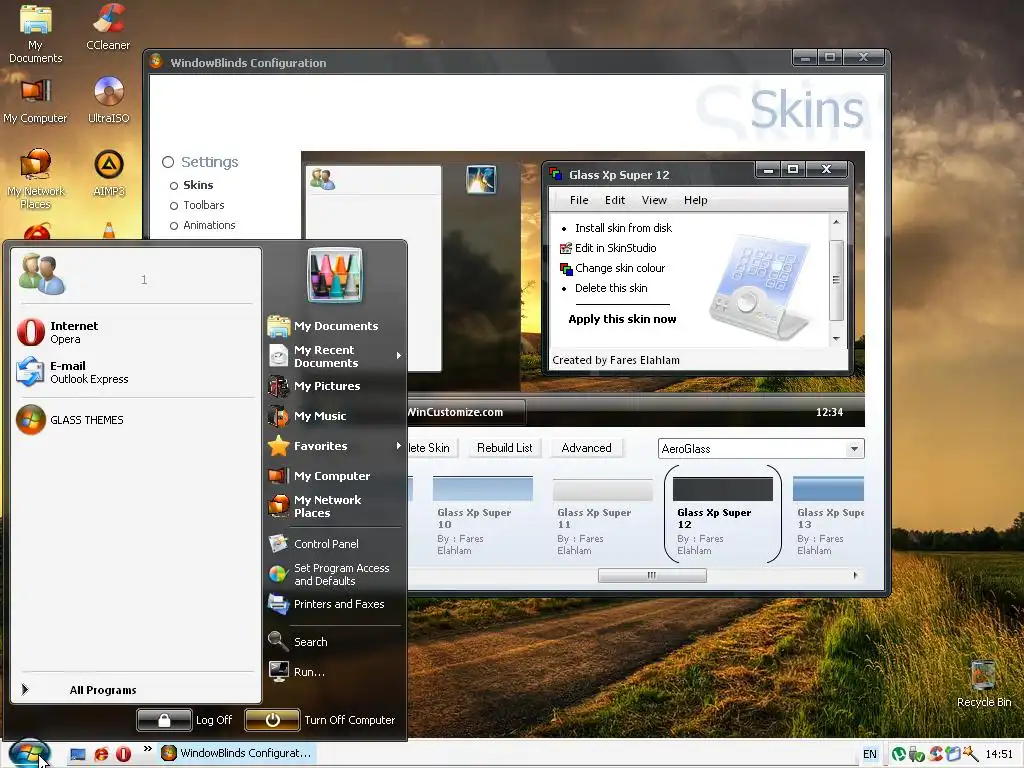
Task: Click Edit in SkinStudio link
Action: click(x=615, y=248)
